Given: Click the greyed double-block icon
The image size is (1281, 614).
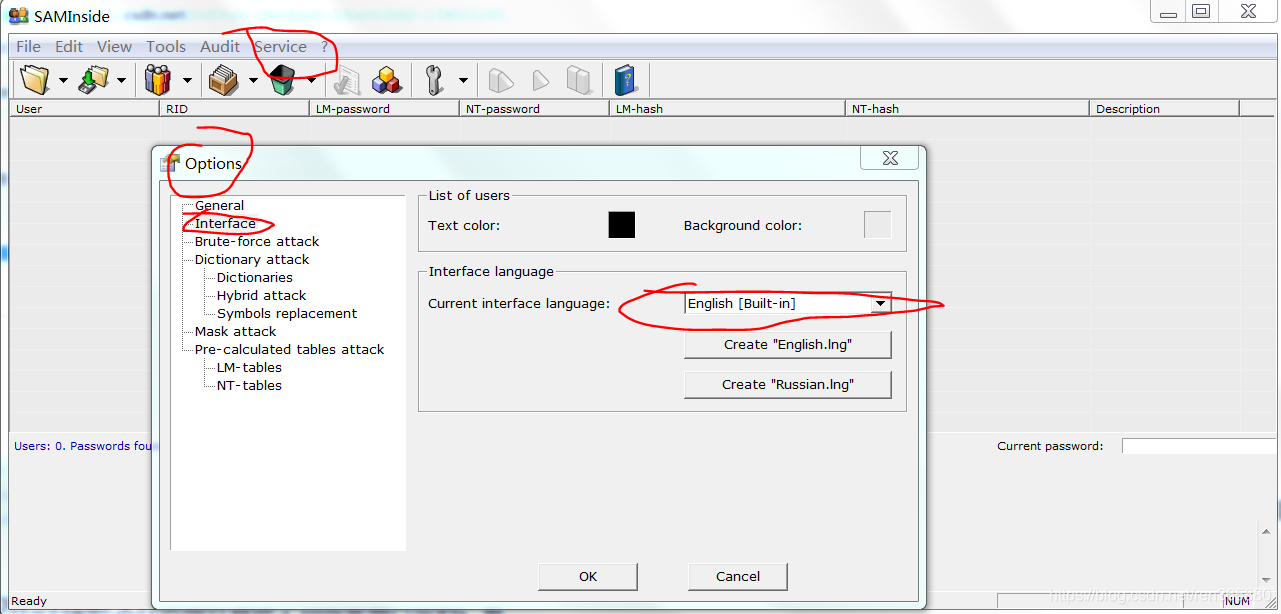Looking at the screenshot, I should (x=579, y=80).
